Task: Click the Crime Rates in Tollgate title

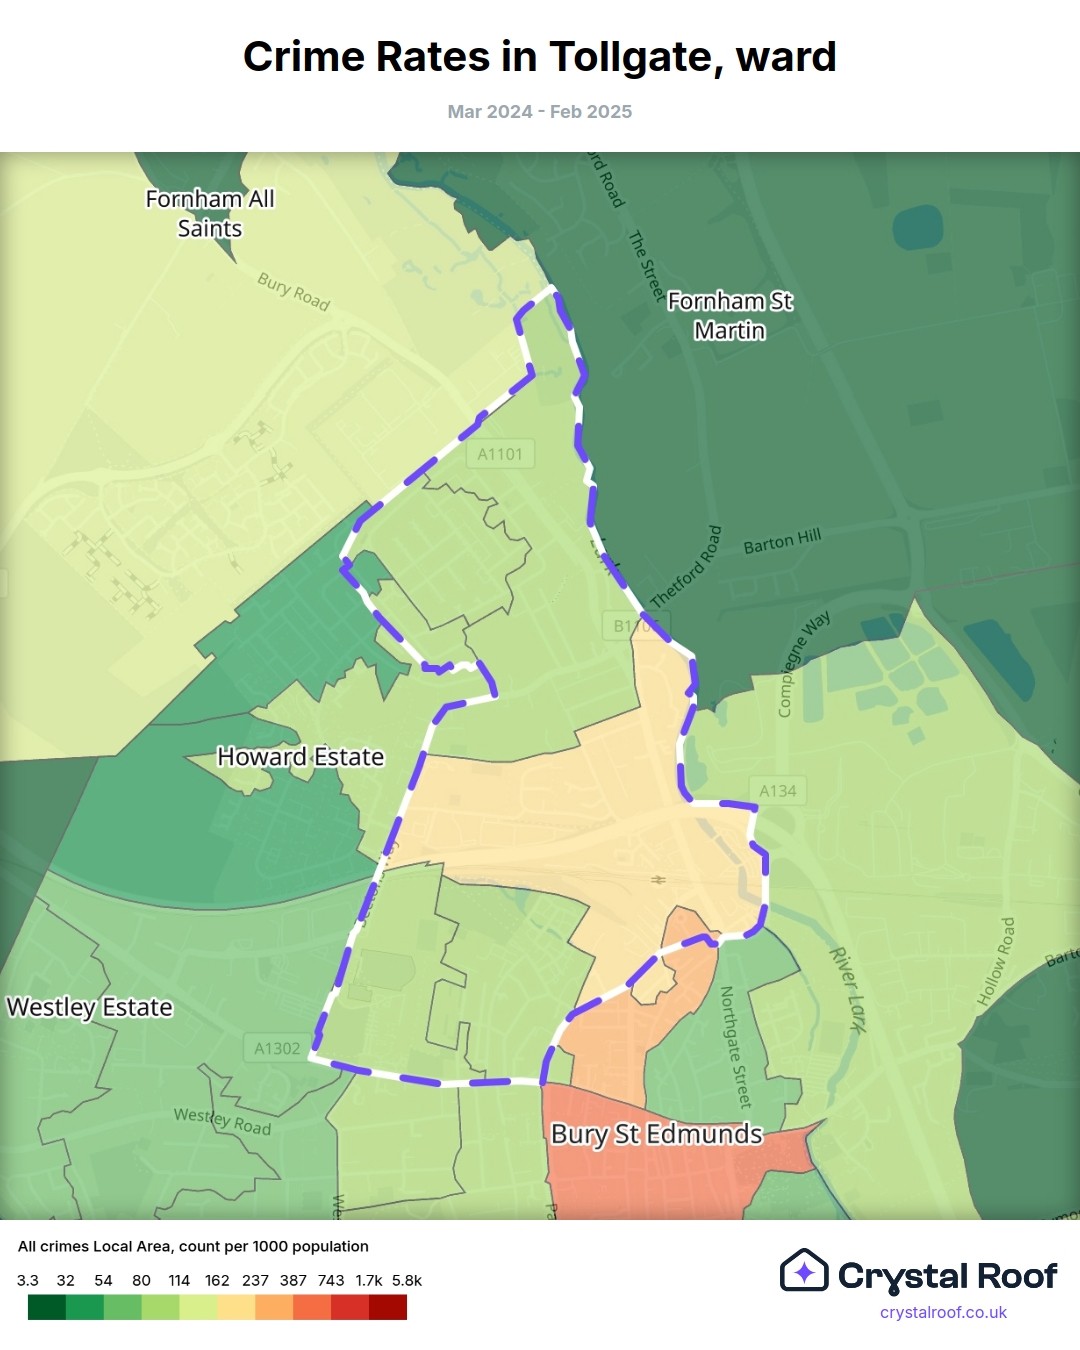Action: pos(540,57)
